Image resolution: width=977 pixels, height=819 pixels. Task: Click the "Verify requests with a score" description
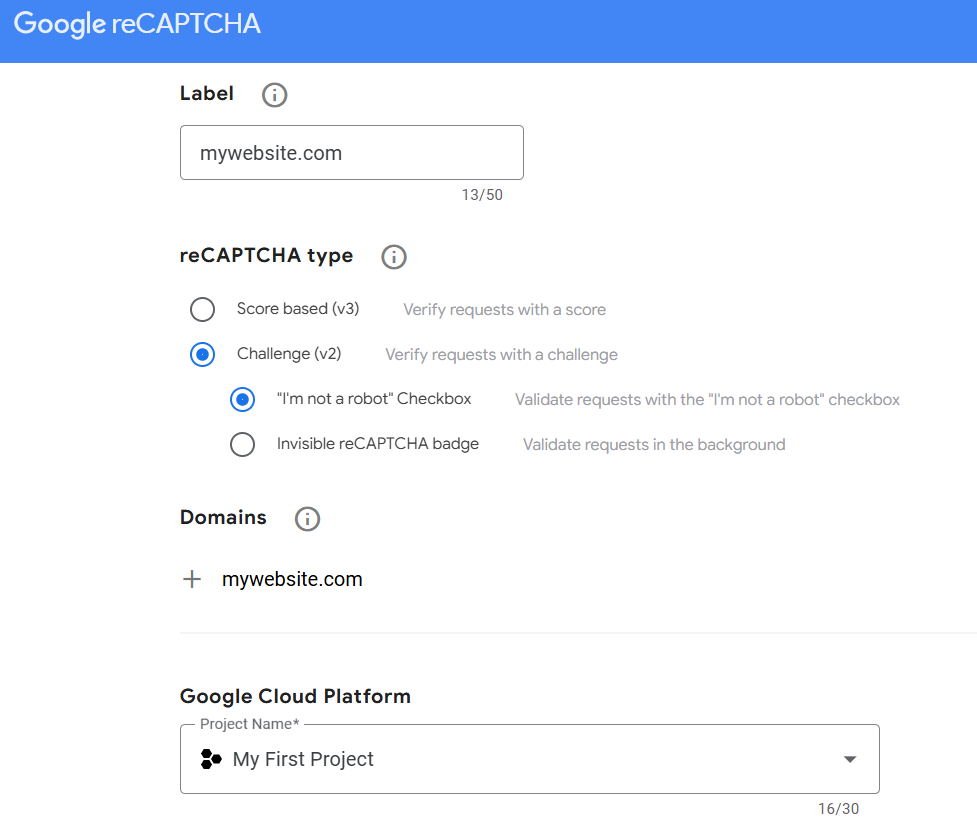click(504, 310)
